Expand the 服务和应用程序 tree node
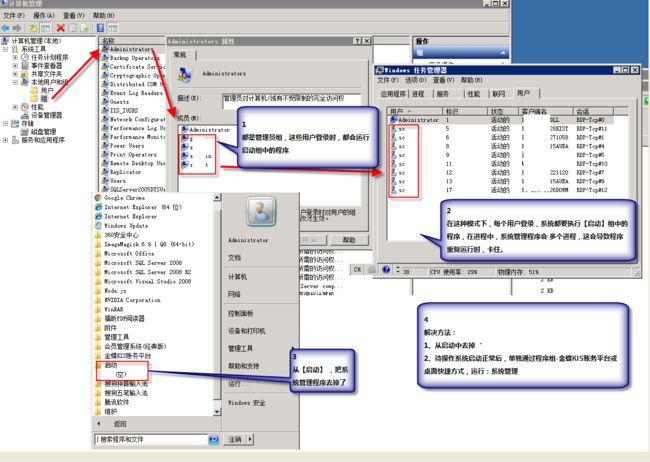Image resolution: width=650 pixels, height=462 pixels. (5, 140)
